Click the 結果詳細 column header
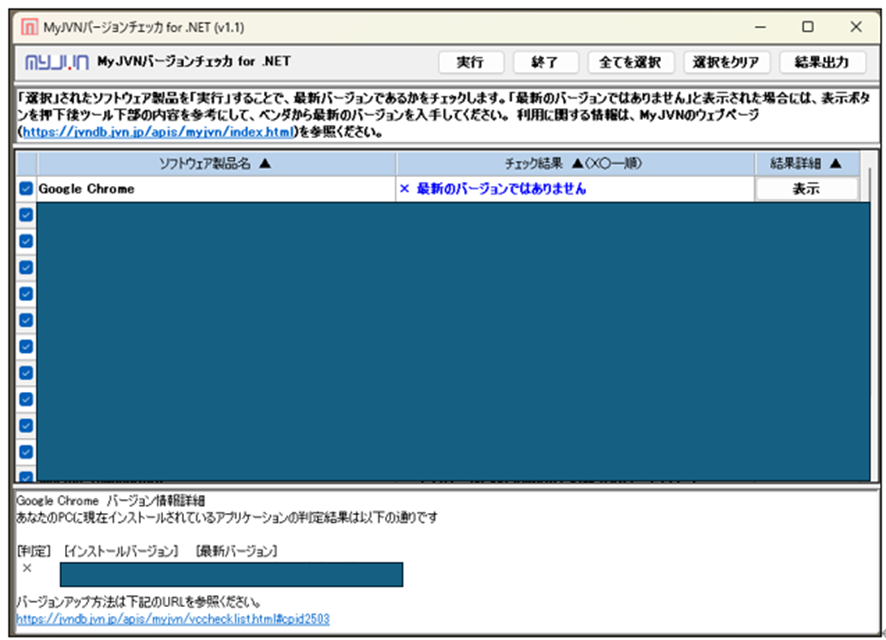The width and height of the screenshot is (886, 640). tap(807, 163)
